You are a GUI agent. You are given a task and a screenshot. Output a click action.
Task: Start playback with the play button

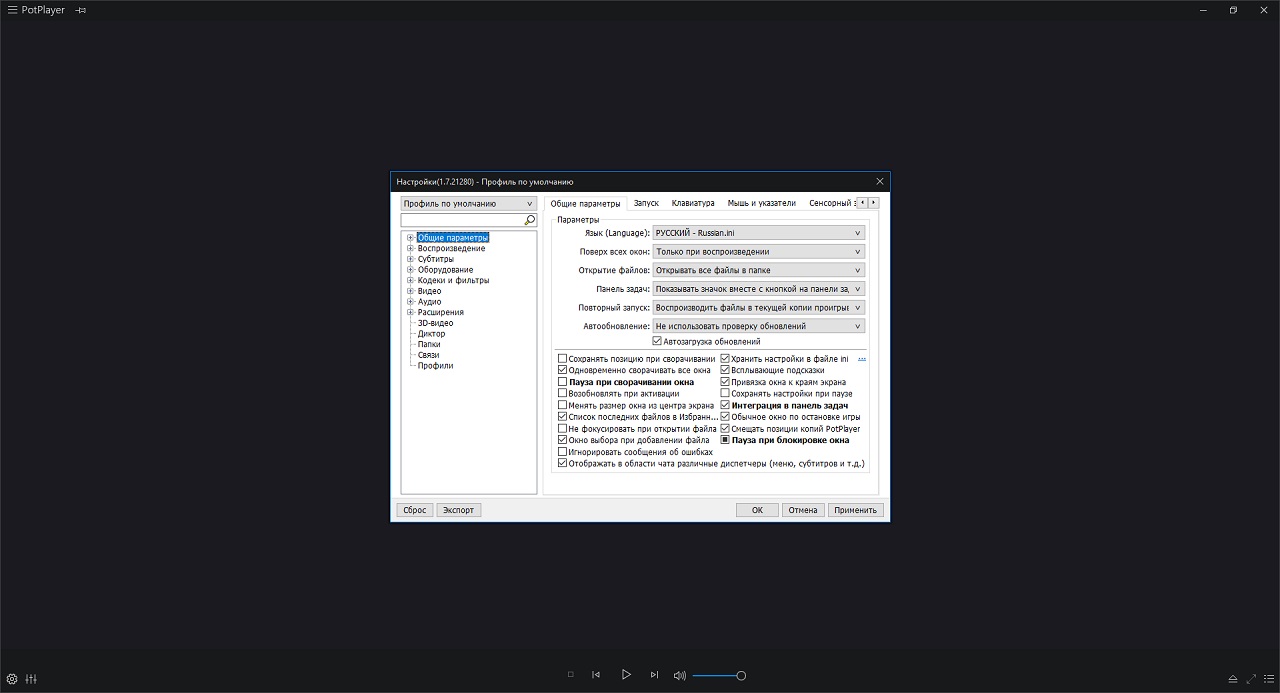click(626, 675)
